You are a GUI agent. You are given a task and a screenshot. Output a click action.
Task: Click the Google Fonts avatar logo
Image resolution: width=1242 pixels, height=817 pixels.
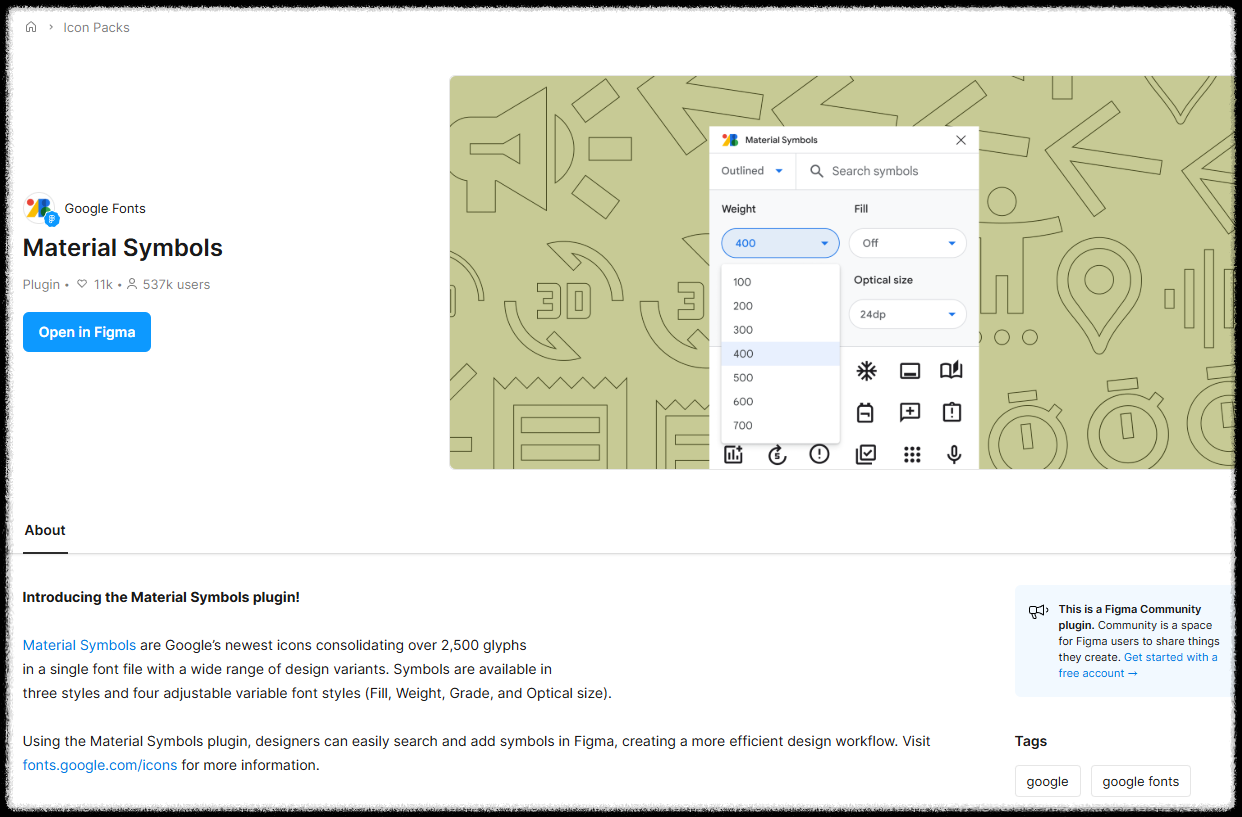[40, 209]
